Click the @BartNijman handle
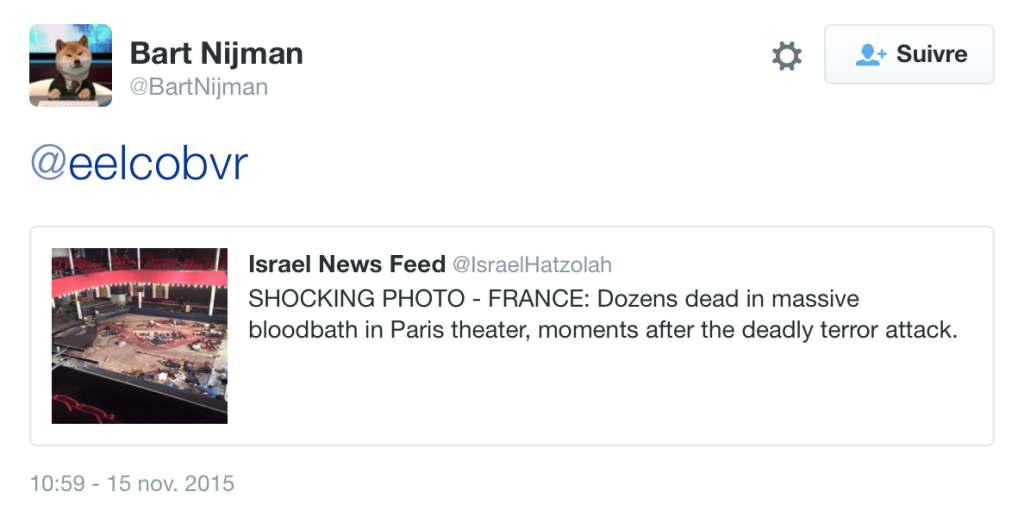This screenshot has width=1024, height=510. pyautogui.click(x=199, y=87)
